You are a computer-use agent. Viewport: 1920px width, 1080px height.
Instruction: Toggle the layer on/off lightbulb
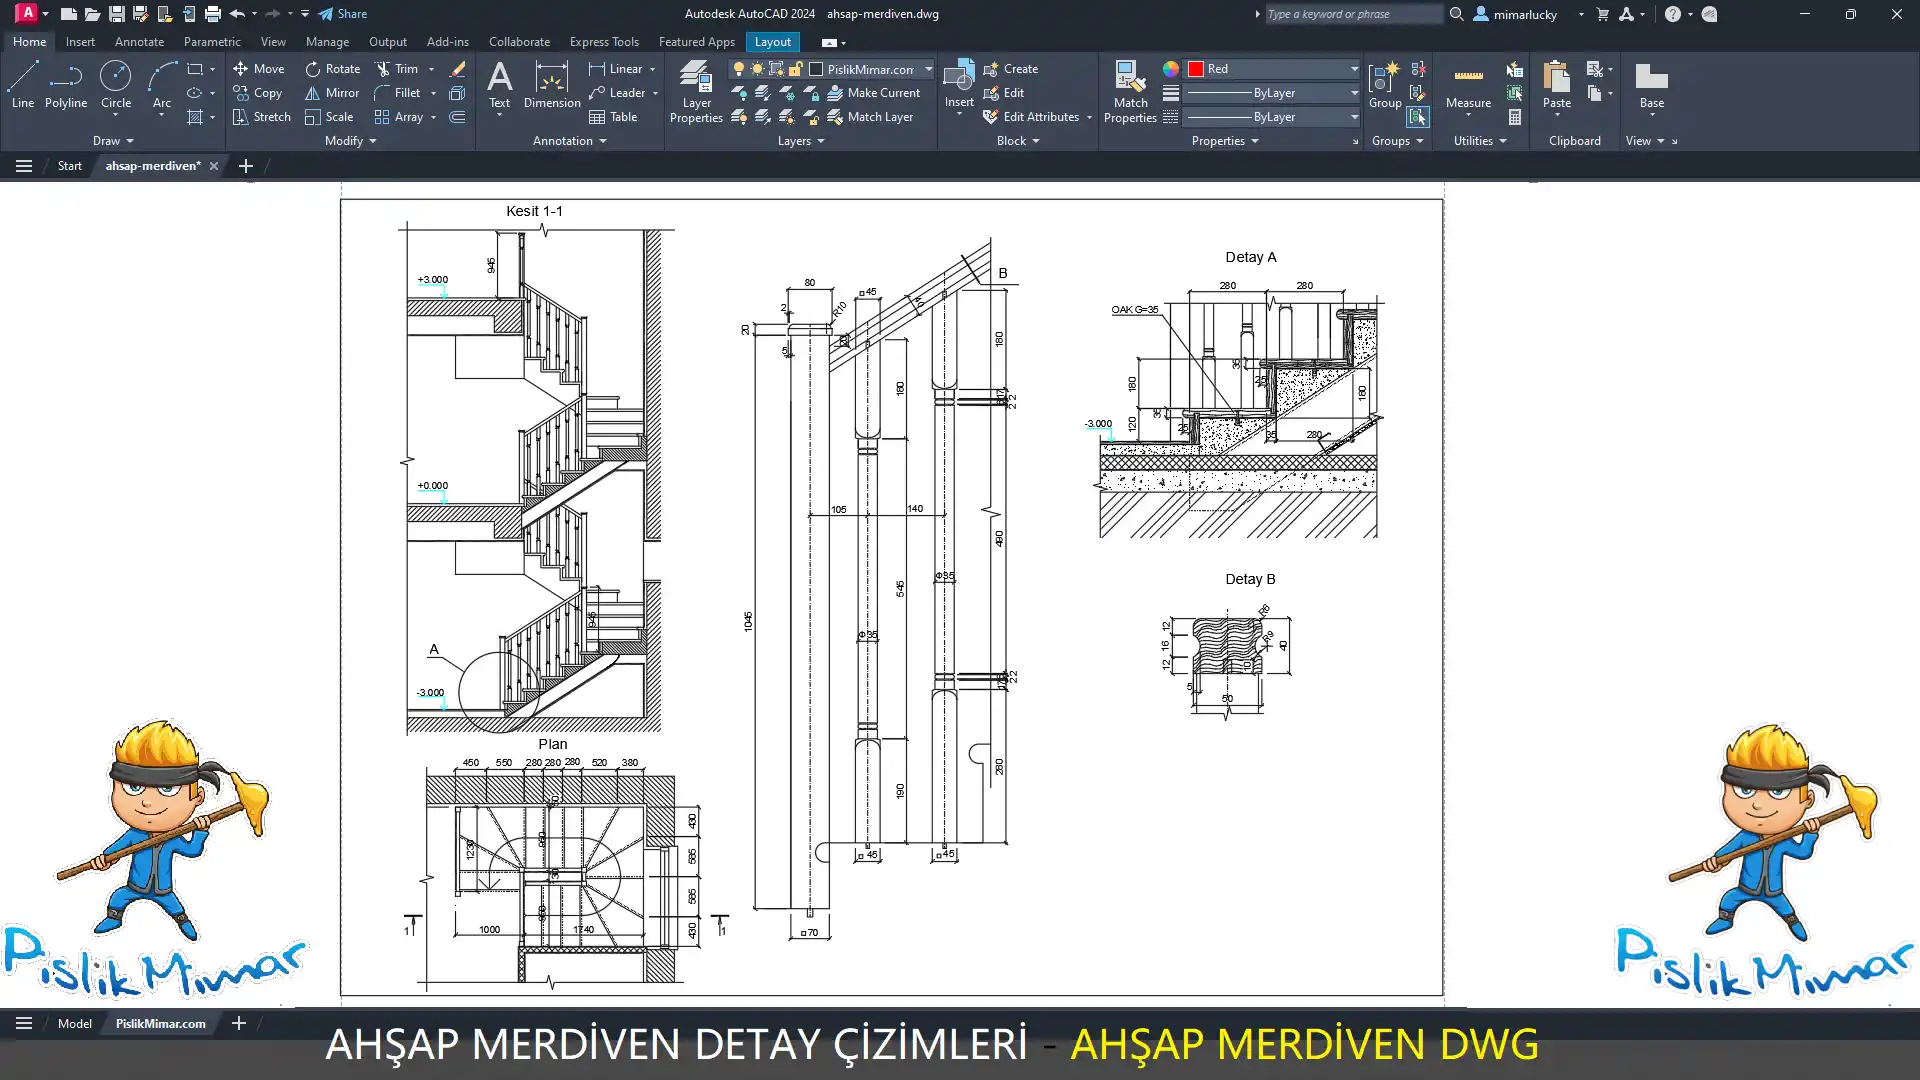(739, 69)
